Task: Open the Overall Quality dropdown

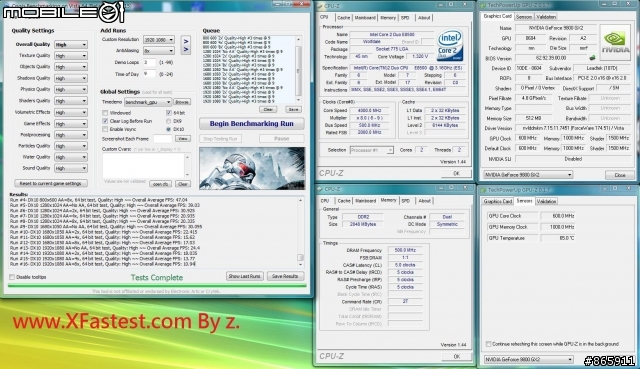Action: tap(71, 44)
